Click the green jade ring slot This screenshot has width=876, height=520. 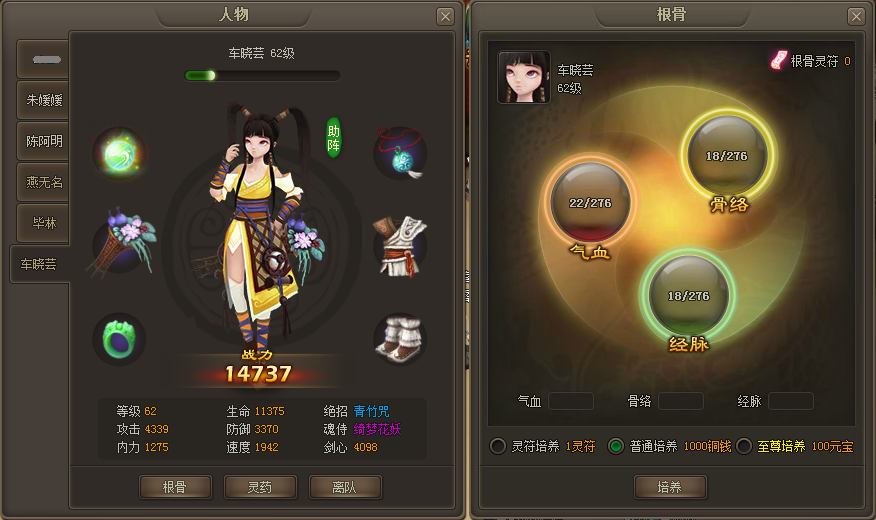click(x=119, y=340)
